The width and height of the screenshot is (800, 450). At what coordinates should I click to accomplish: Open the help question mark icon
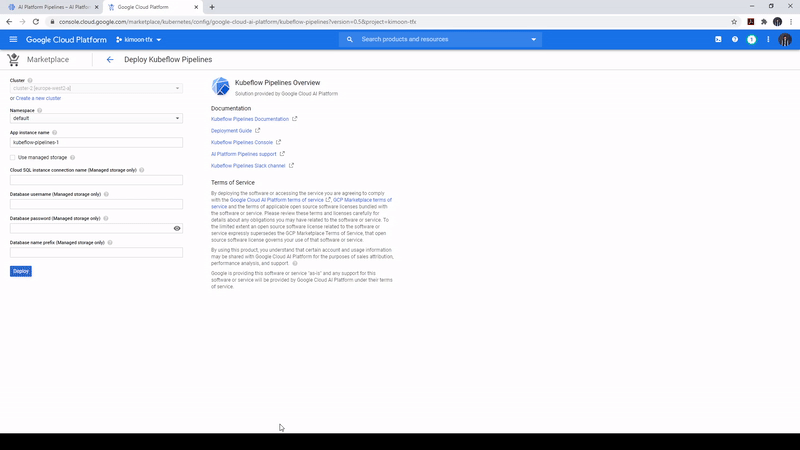(x=735, y=39)
